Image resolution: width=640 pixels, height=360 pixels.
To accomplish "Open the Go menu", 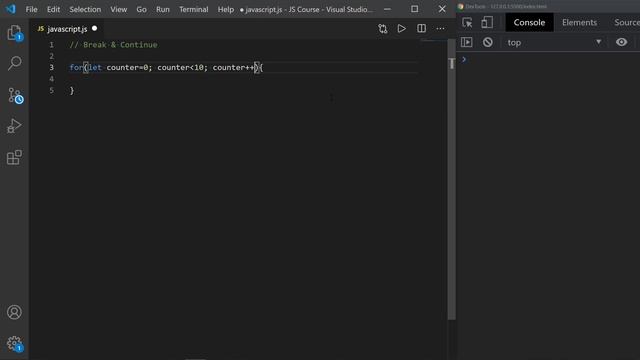I will tap(141, 9).
